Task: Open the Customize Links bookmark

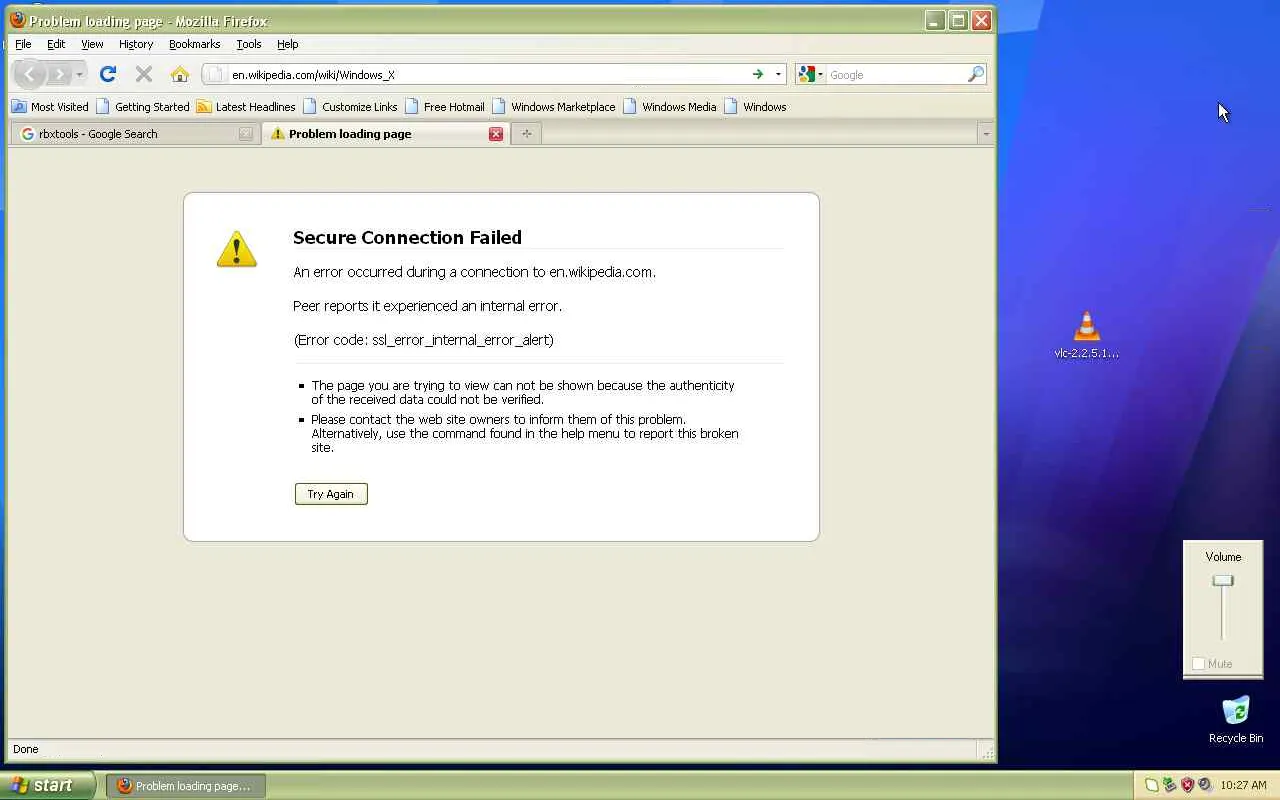Action: point(350,107)
